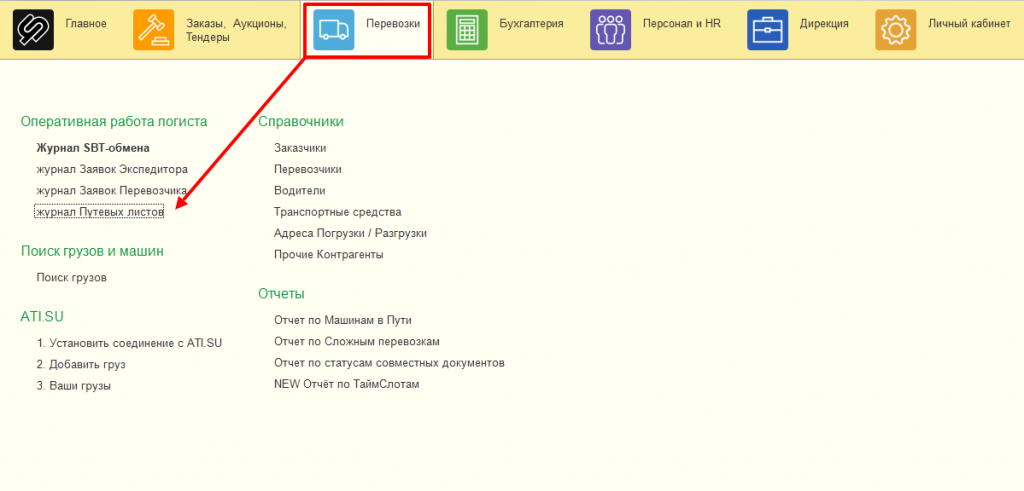Open журнал Заявок Перевозчика
Viewport: 1024px width, 491px height.
(x=112, y=190)
